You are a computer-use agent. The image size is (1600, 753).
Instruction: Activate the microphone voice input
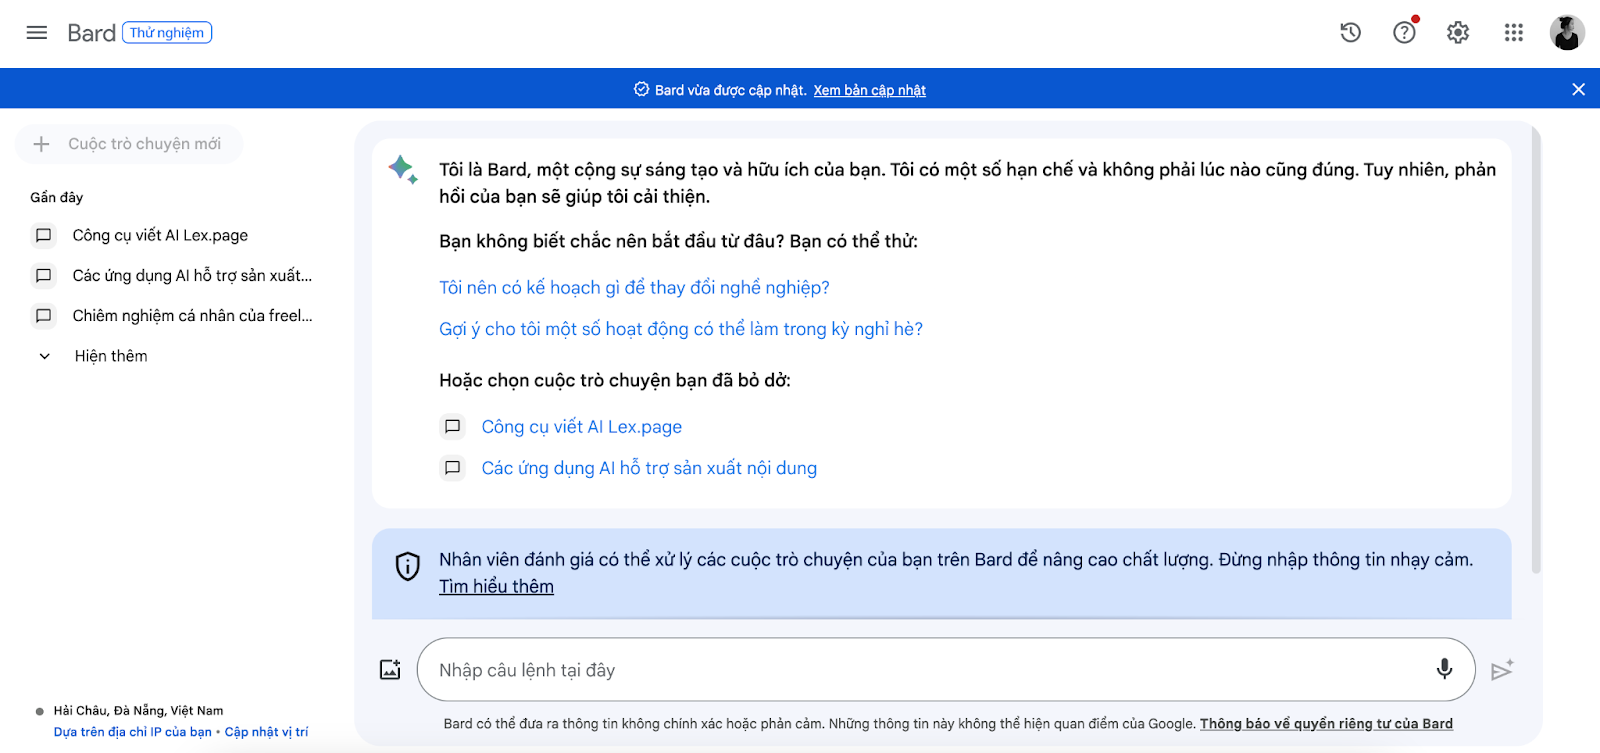[x=1444, y=669]
